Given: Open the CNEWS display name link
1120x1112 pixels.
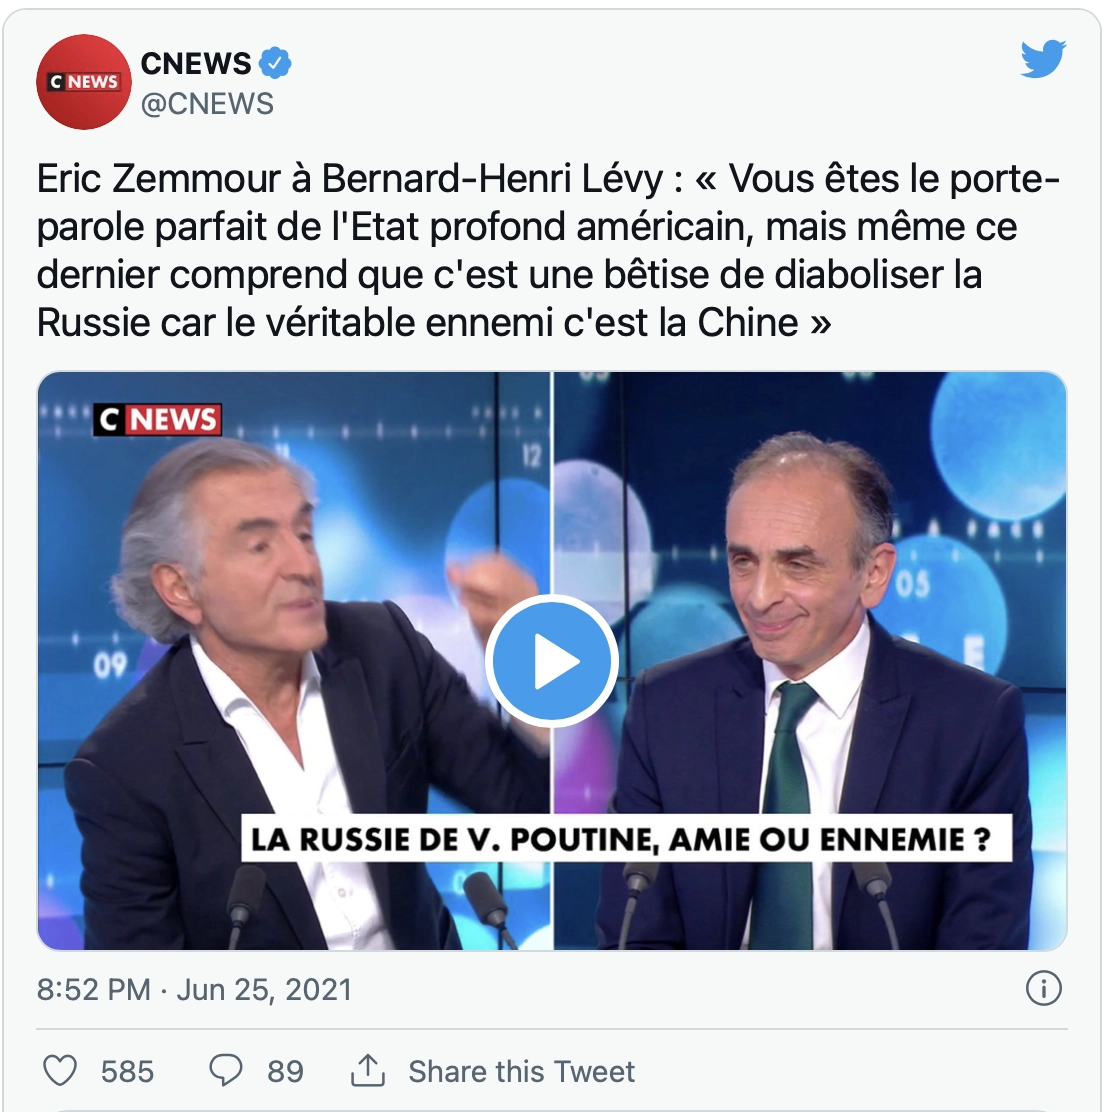Looking at the screenshot, I should click(196, 64).
